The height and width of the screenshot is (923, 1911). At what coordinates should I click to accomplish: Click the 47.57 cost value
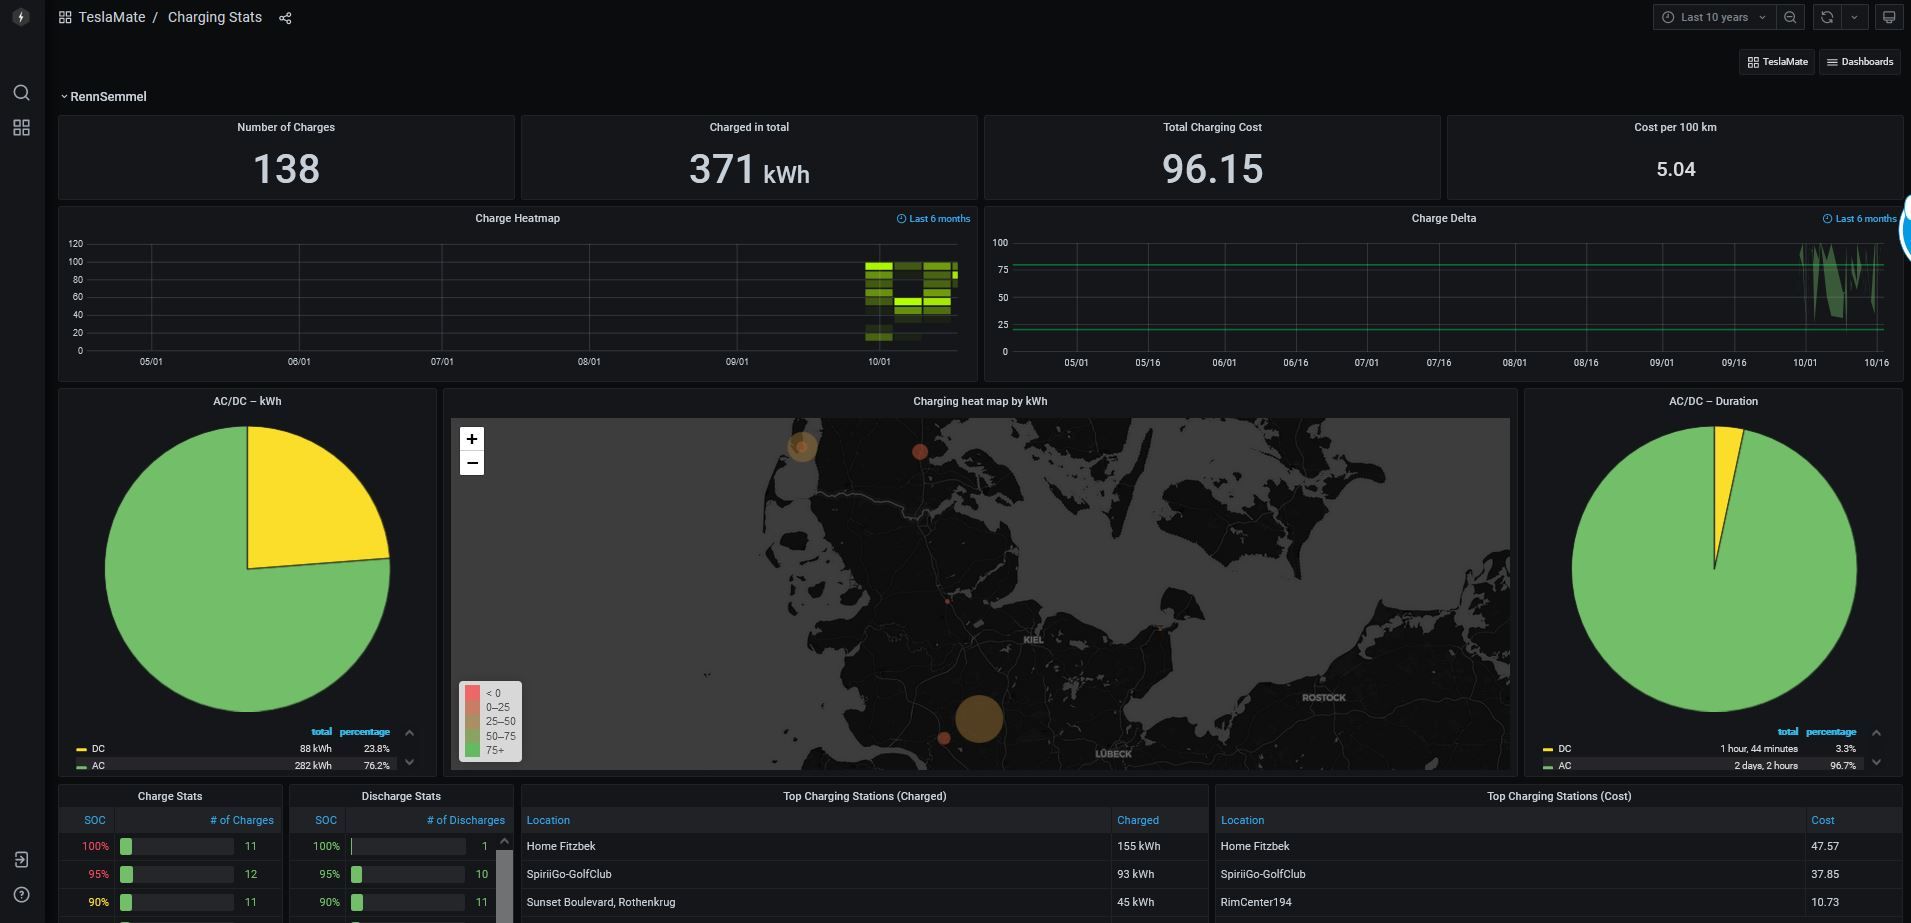pyautogui.click(x=1825, y=846)
